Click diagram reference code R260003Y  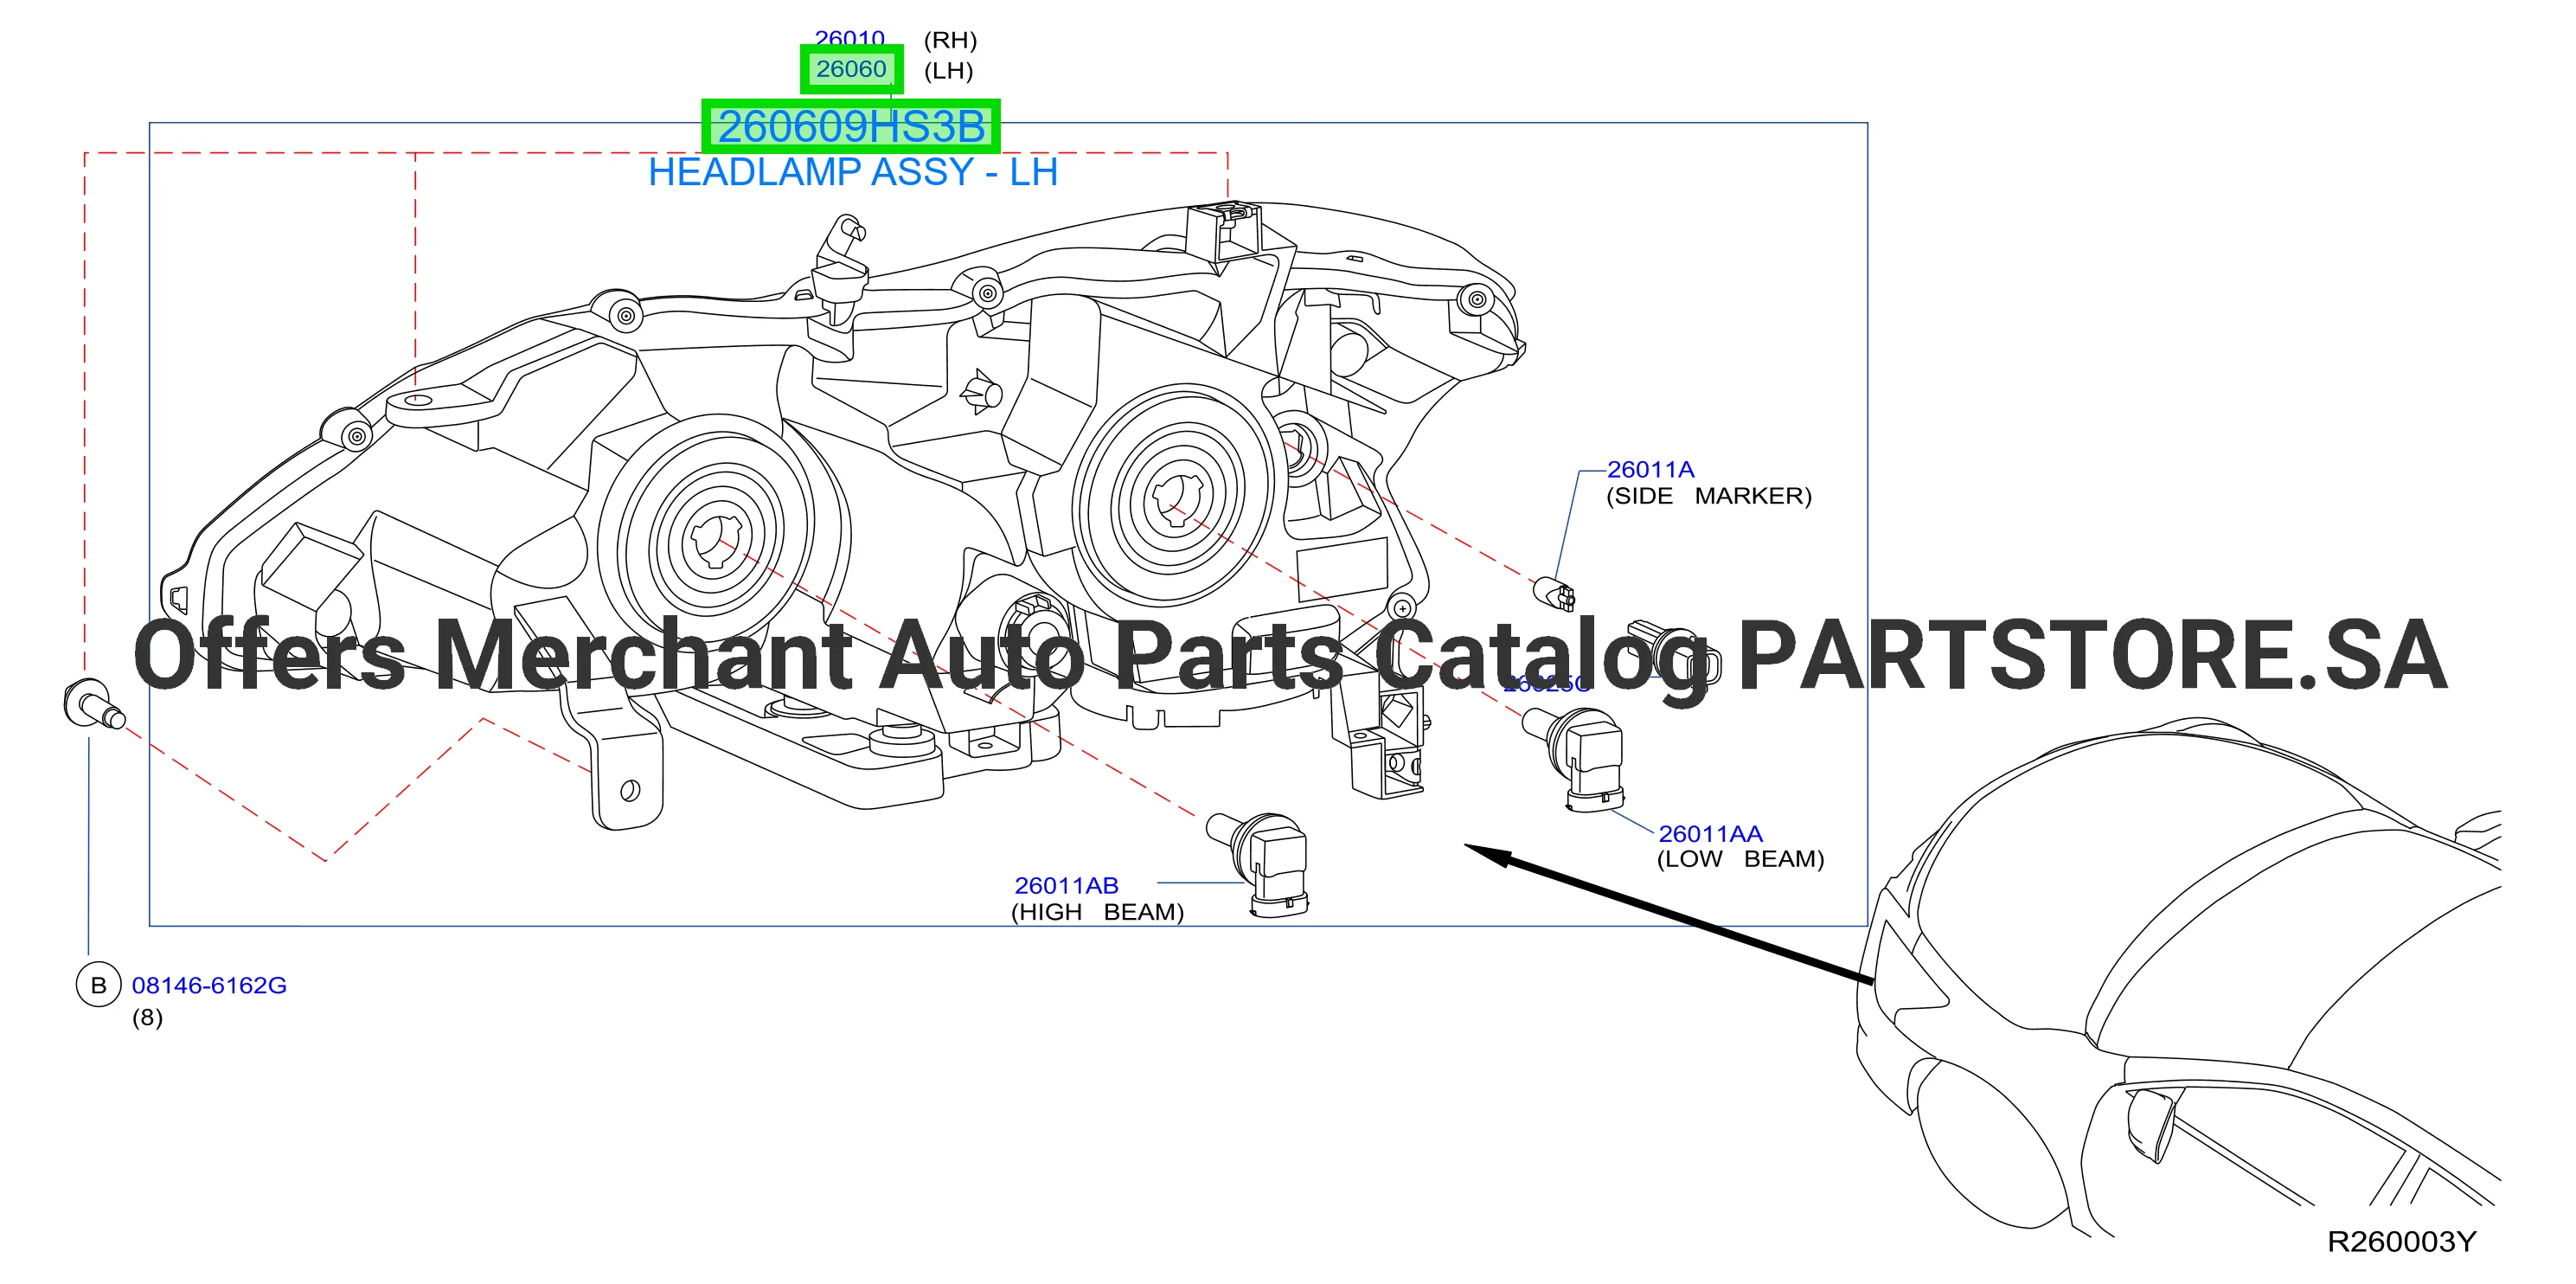pyautogui.click(x=2401, y=1241)
